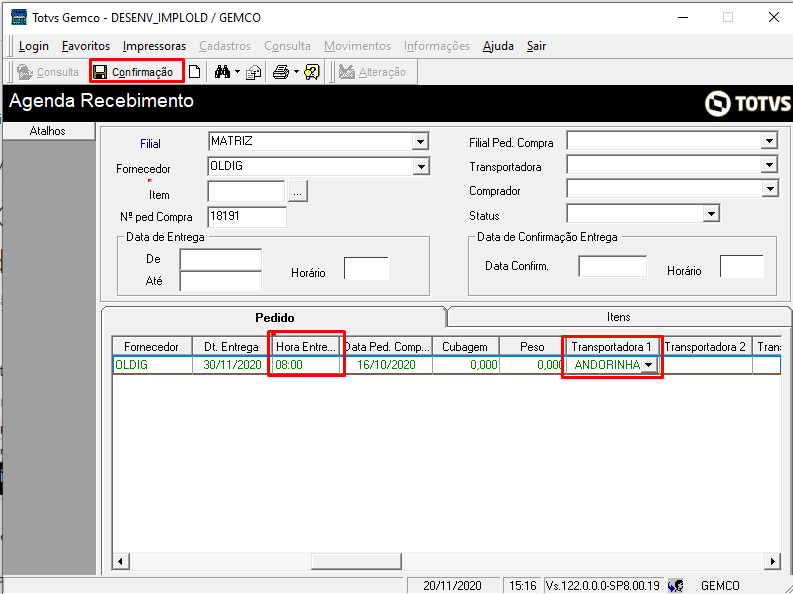Click the Item lookup ellipsis button
The image size is (793, 594).
pyautogui.click(x=298, y=192)
